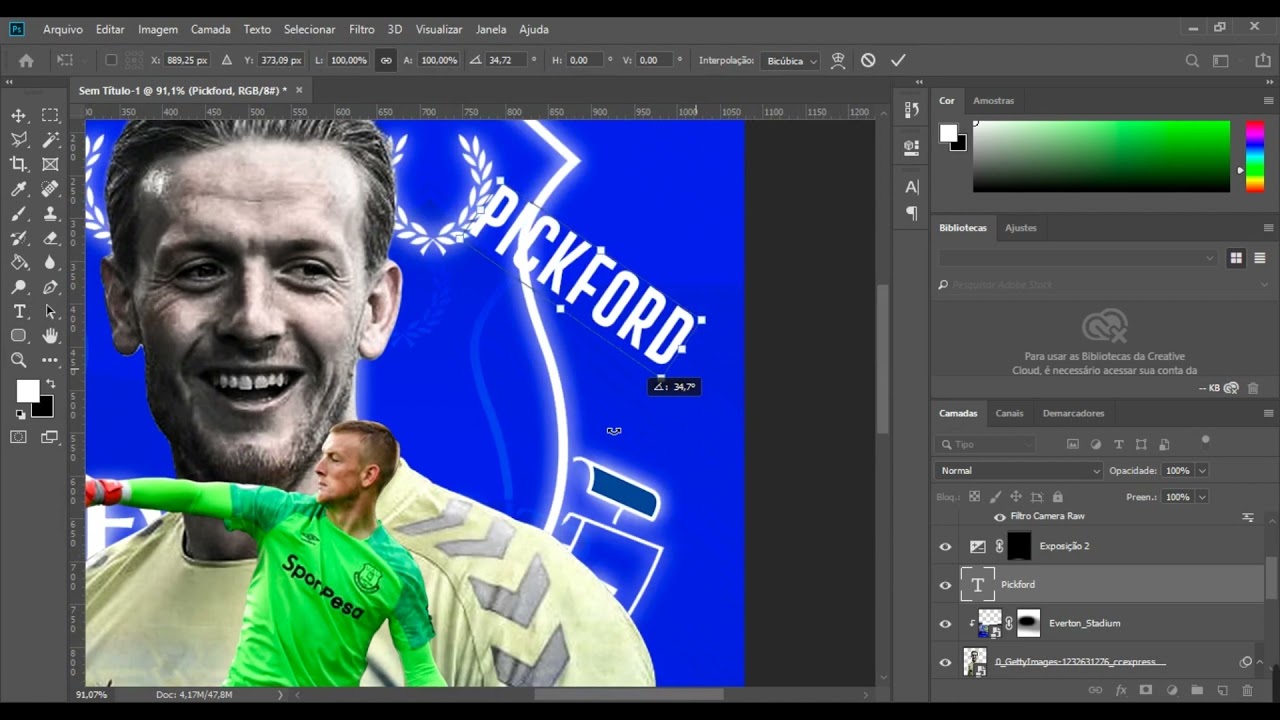The image size is (1280, 720).
Task: Open the Interpolação Bicúbica dropdown
Action: click(789, 60)
